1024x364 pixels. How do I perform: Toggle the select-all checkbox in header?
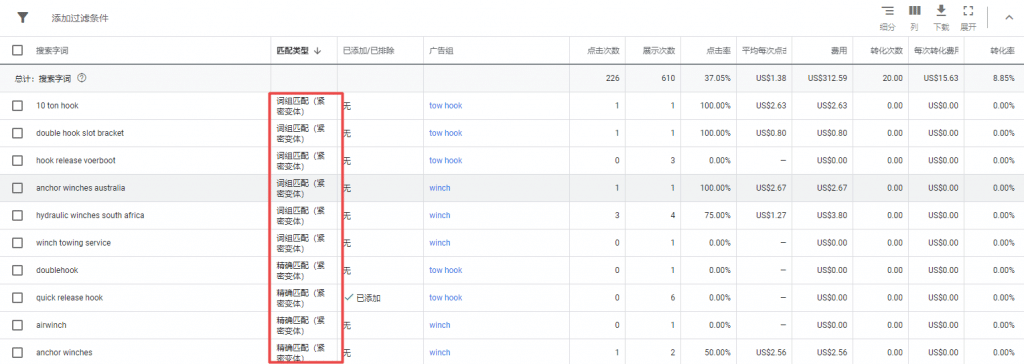[x=18, y=50]
